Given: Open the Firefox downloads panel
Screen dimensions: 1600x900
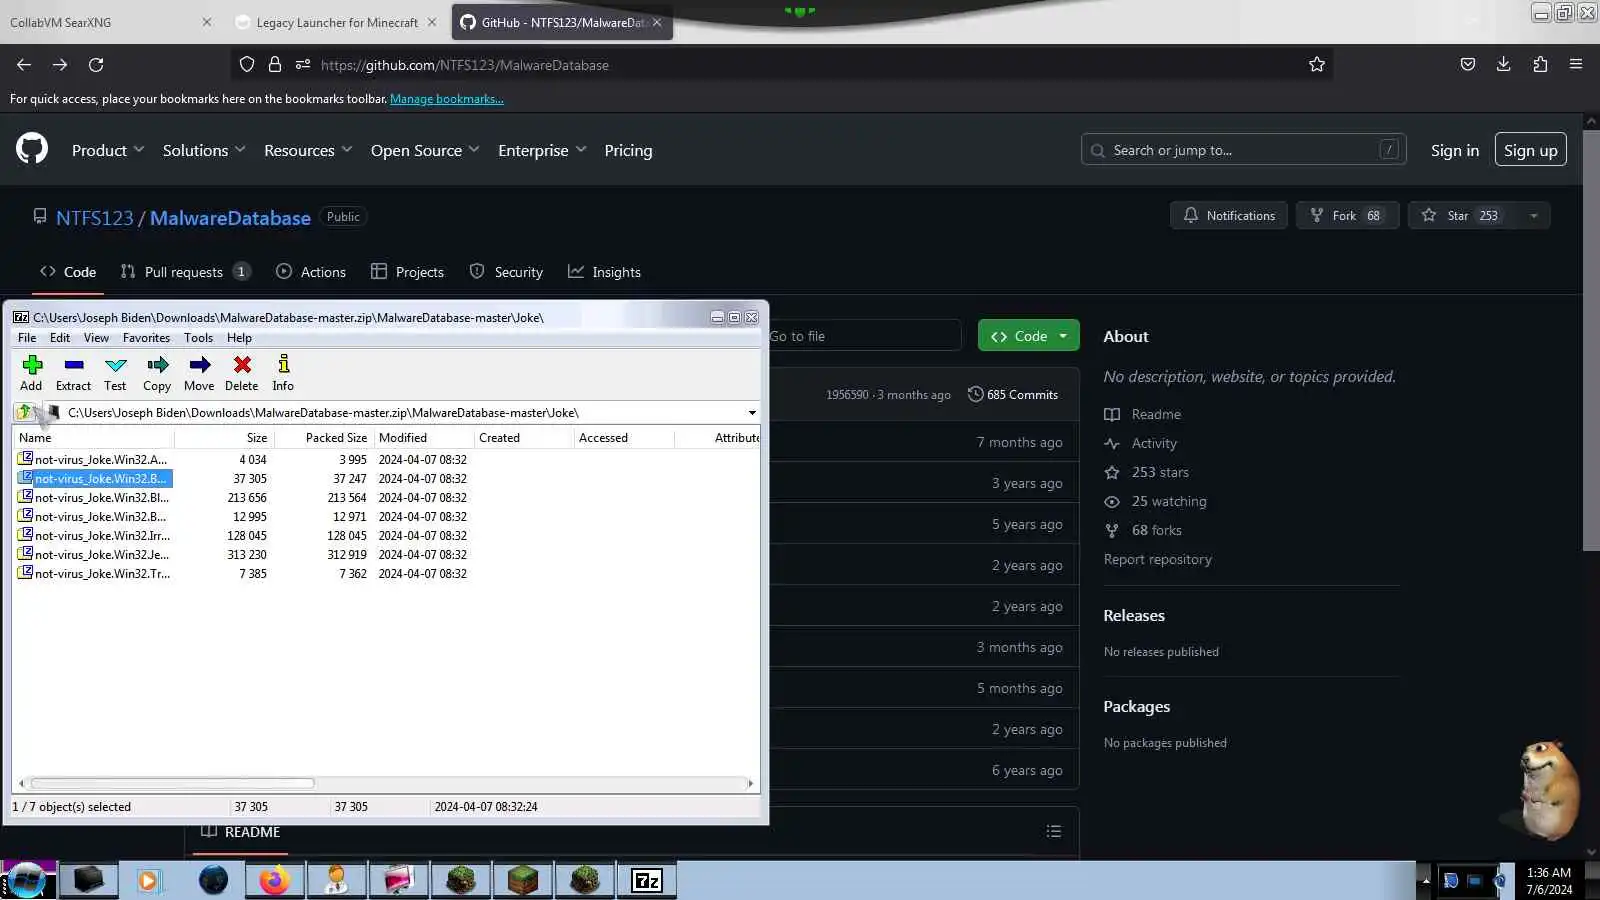Looking at the screenshot, I should point(1503,65).
